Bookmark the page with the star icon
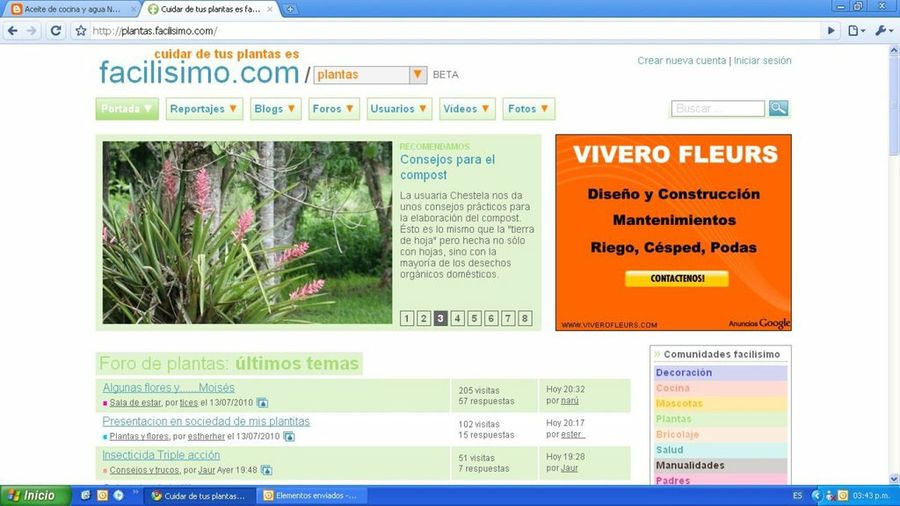Image resolution: width=900 pixels, height=506 pixels. click(x=81, y=31)
